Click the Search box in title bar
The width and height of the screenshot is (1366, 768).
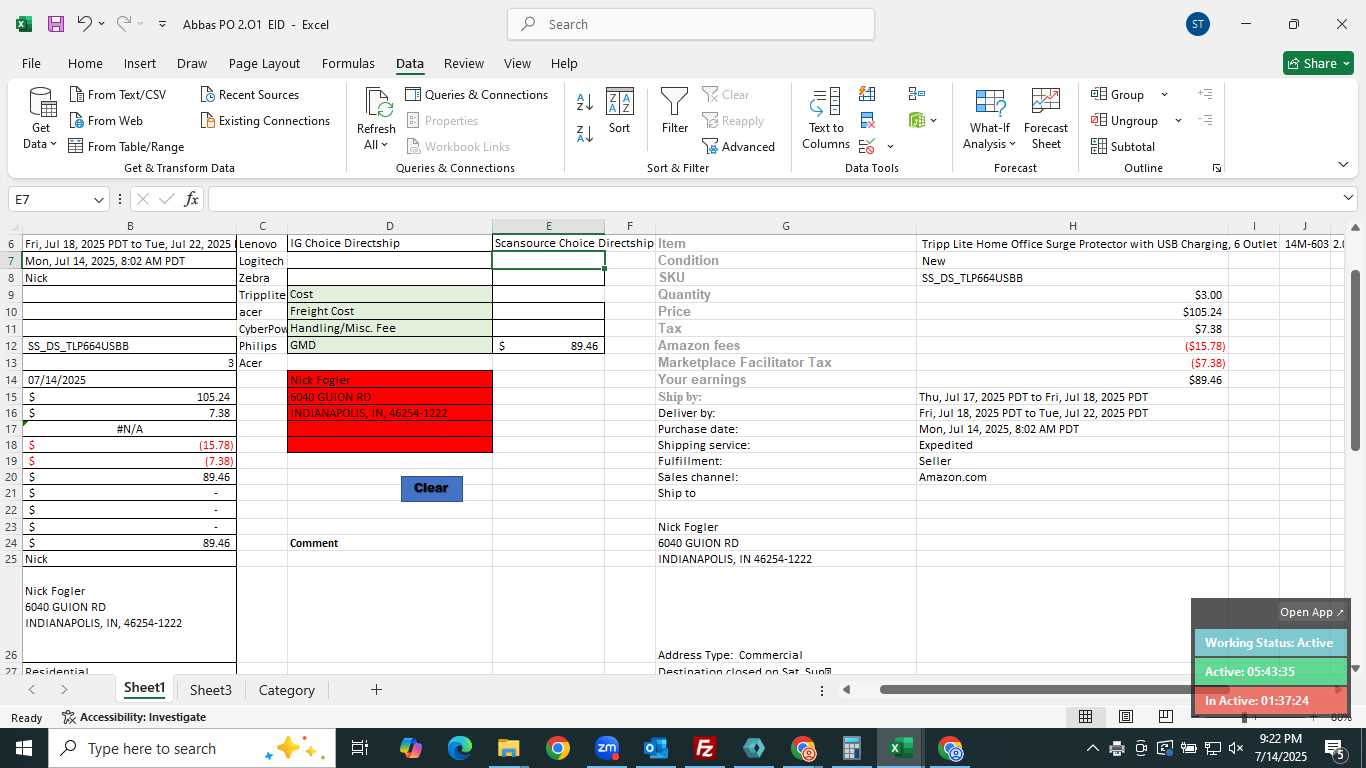point(691,24)
